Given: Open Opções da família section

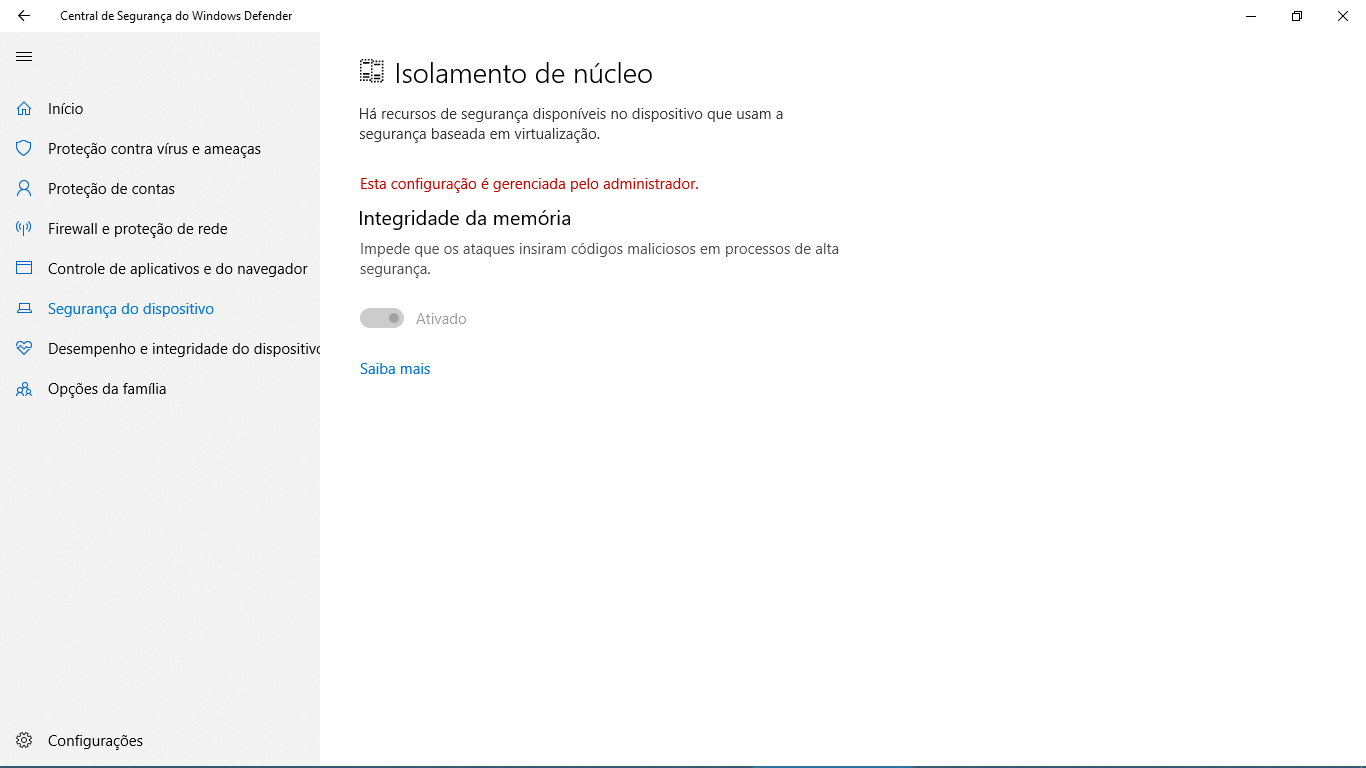Looking at the screenshot, I should (160, 389).
